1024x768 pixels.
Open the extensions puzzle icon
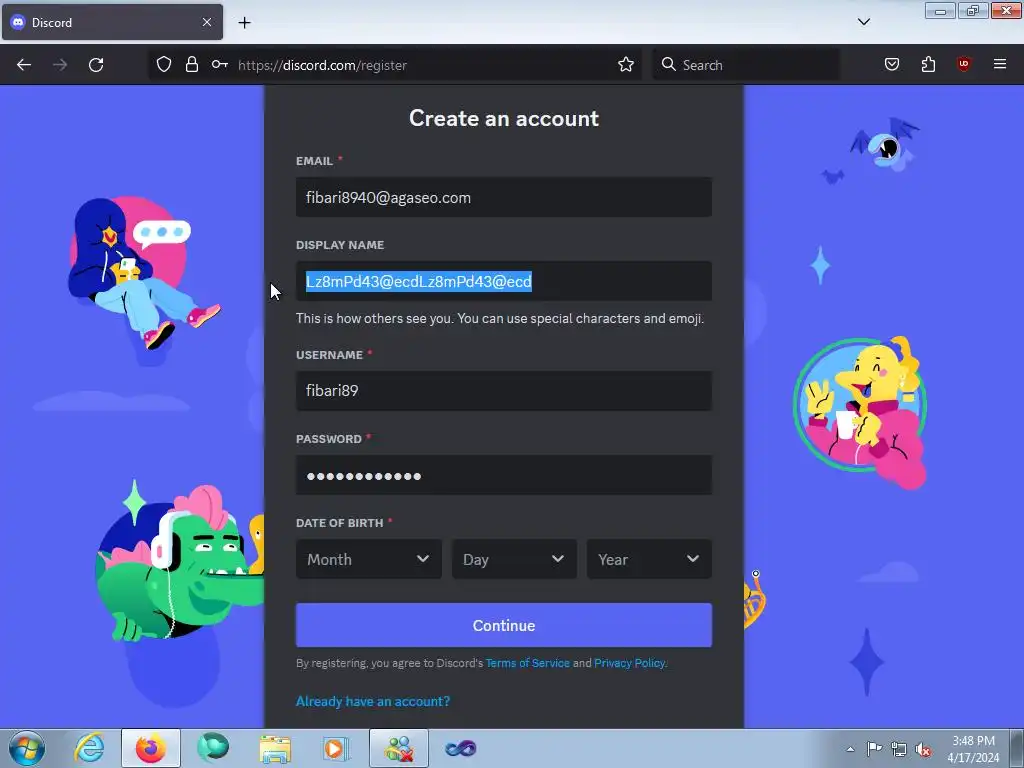pyautogui.click(x=928, y=64)
